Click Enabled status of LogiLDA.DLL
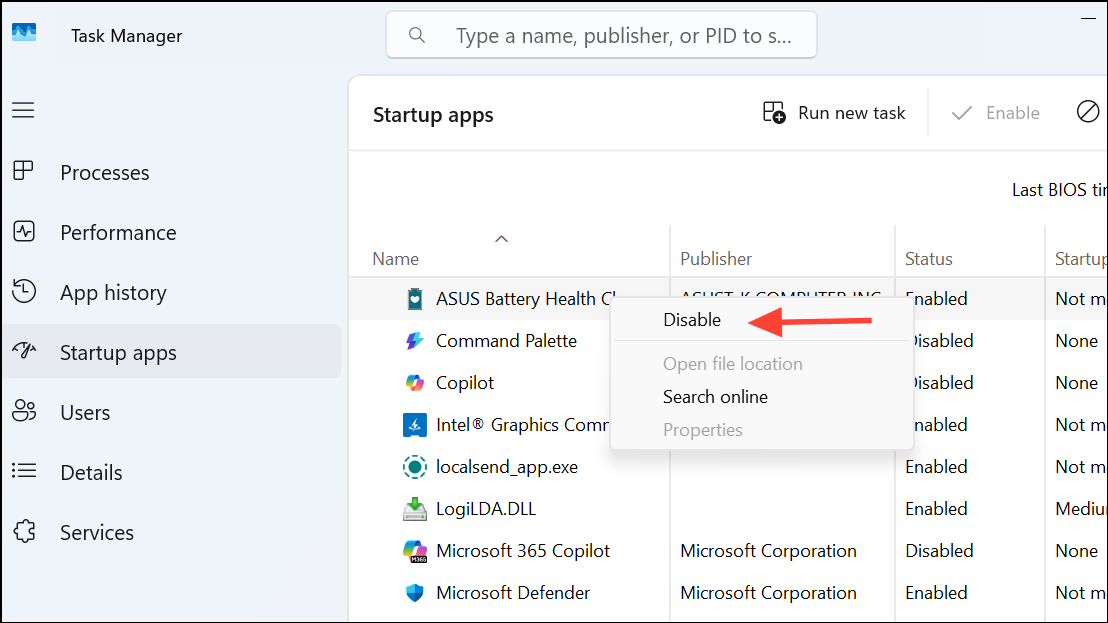 (x=936, y=509)
